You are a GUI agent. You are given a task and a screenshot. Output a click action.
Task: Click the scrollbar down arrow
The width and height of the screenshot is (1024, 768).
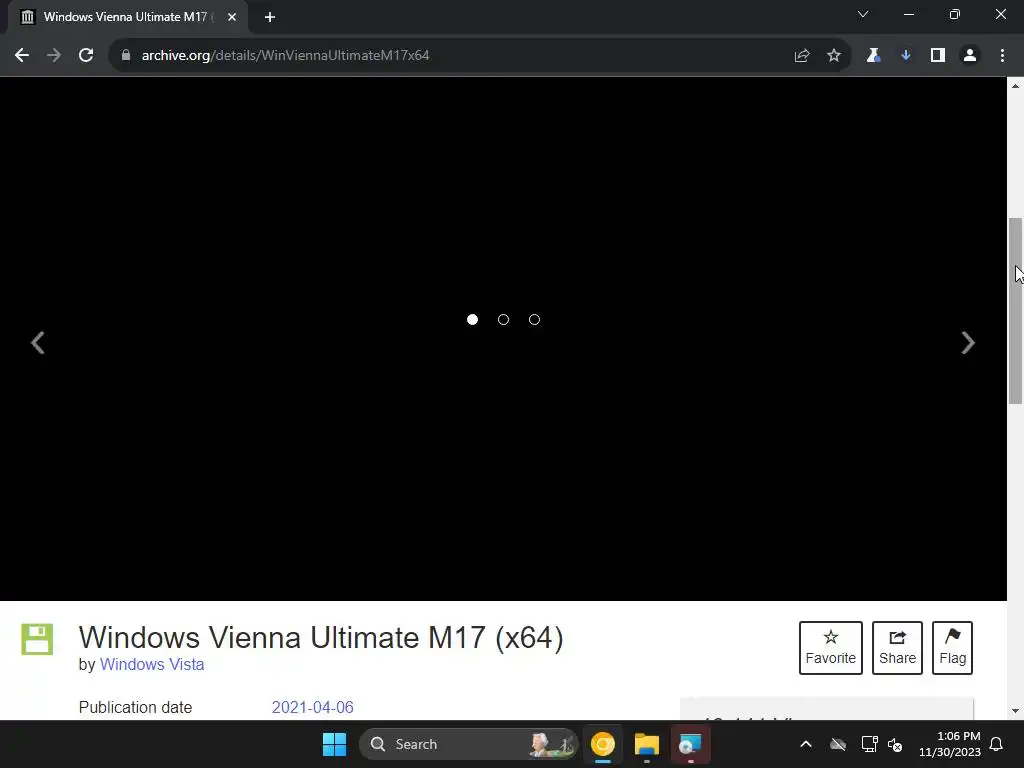[1016, 711]
